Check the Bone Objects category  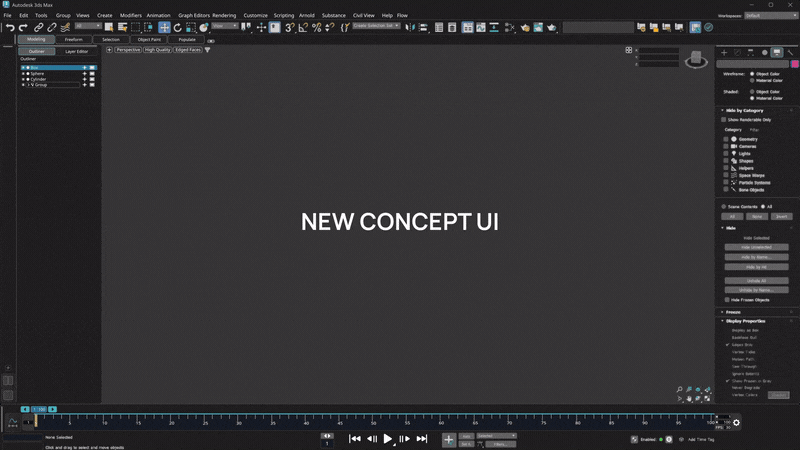tap(726, 190)
